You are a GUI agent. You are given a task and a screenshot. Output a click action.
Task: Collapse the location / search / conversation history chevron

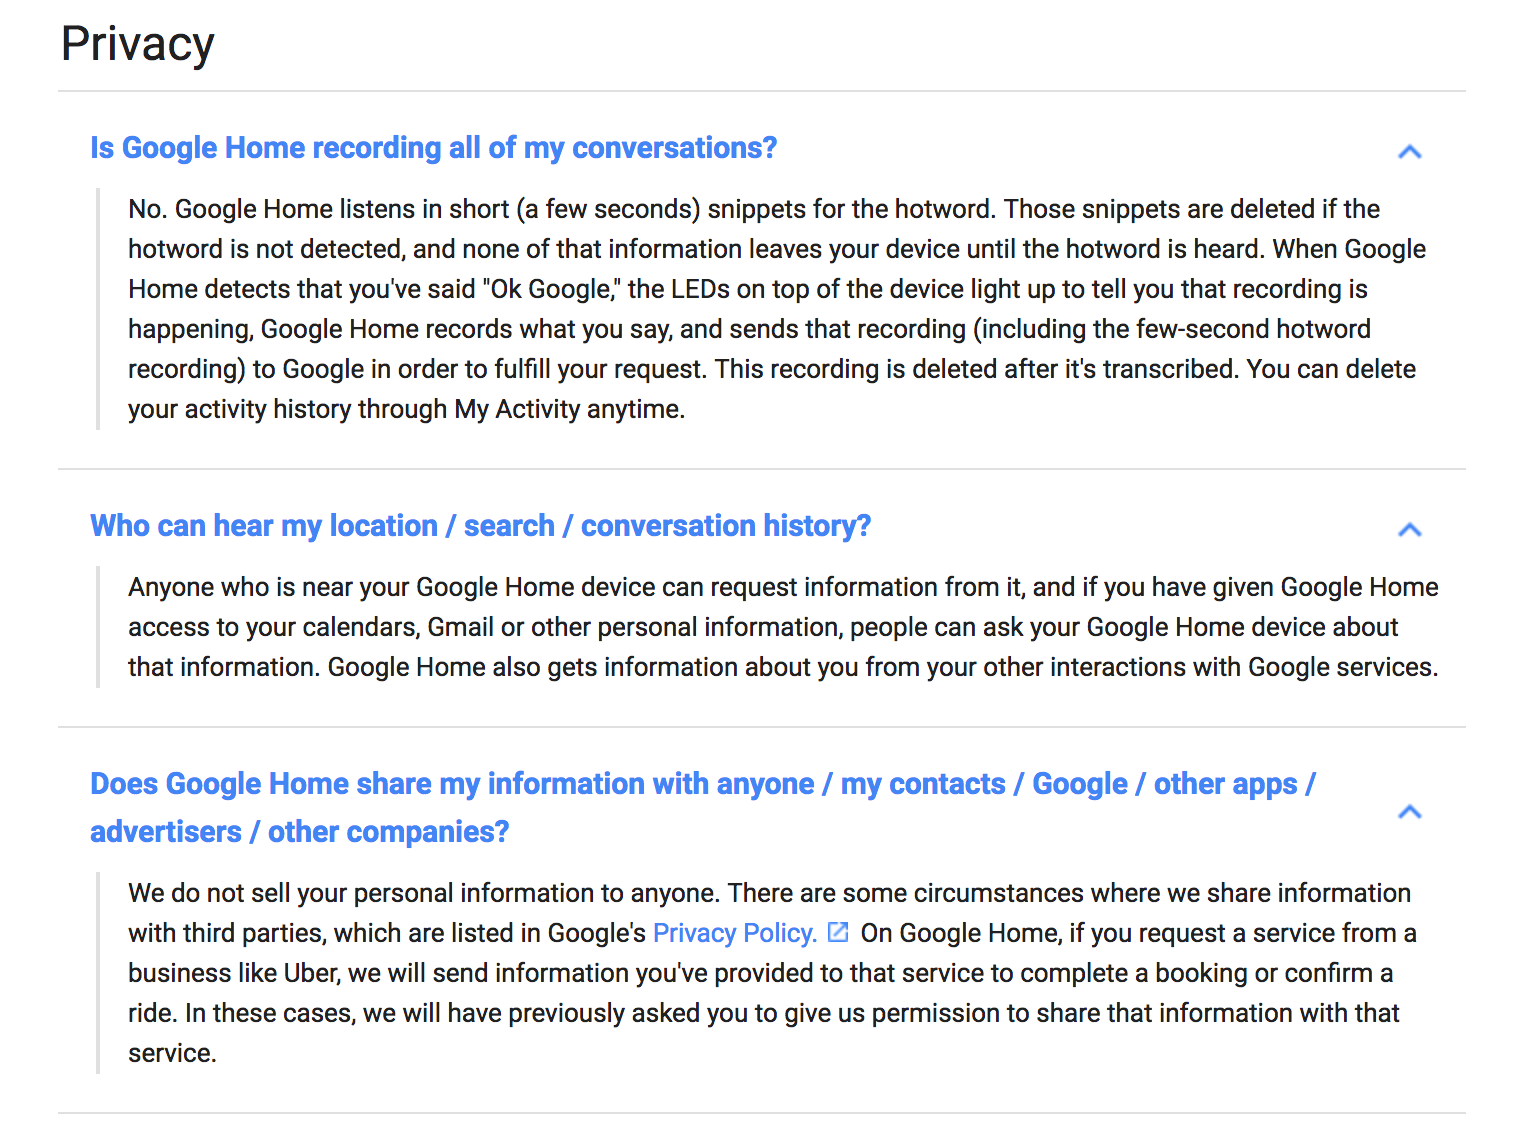(1409, 530)
